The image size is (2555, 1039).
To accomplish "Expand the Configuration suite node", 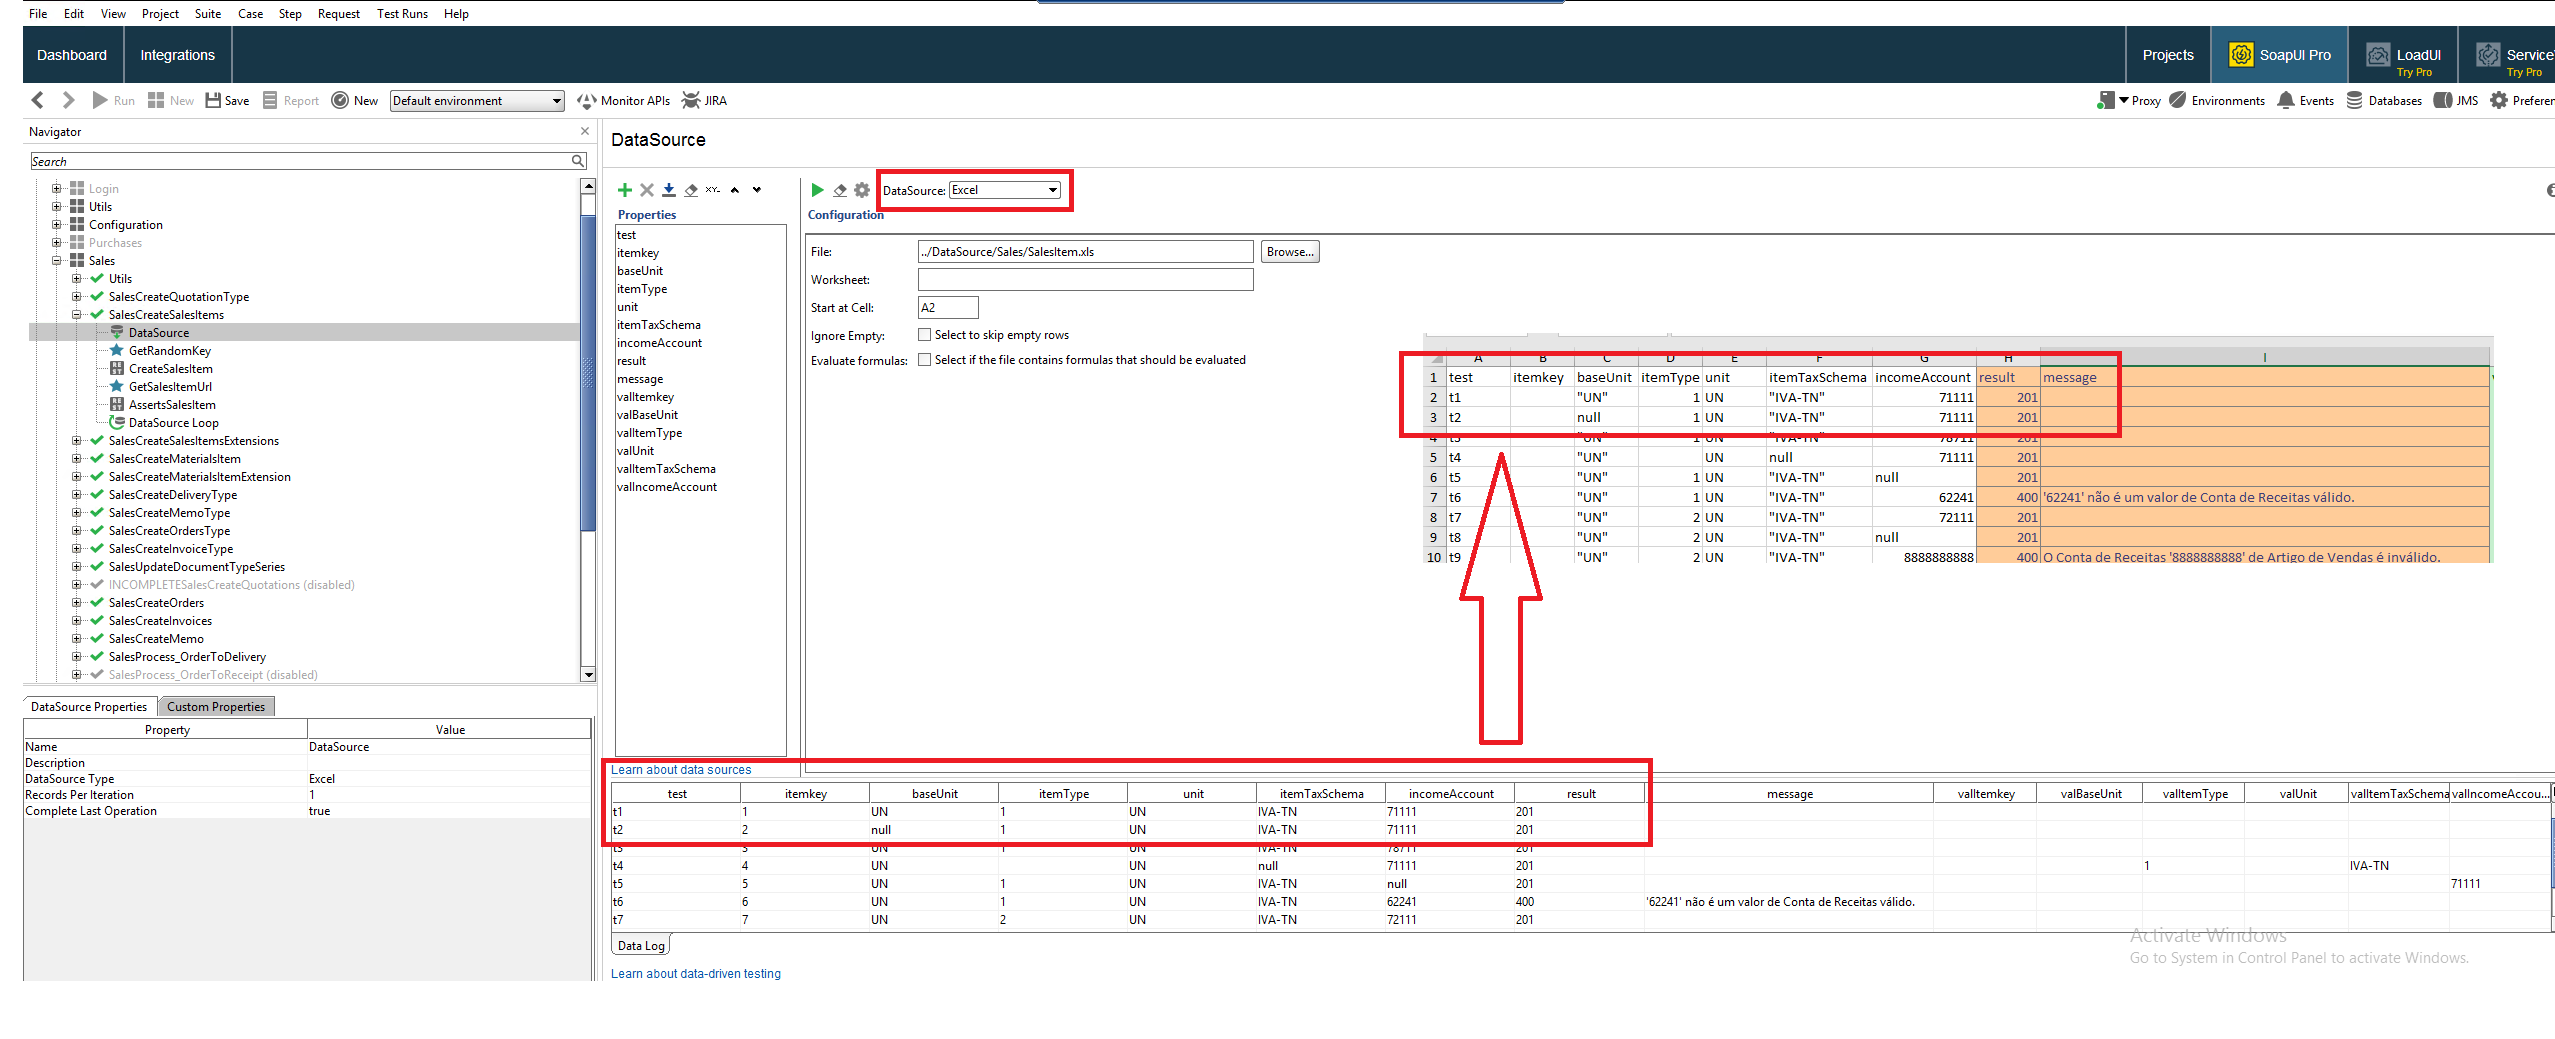I will click(57, 225).
